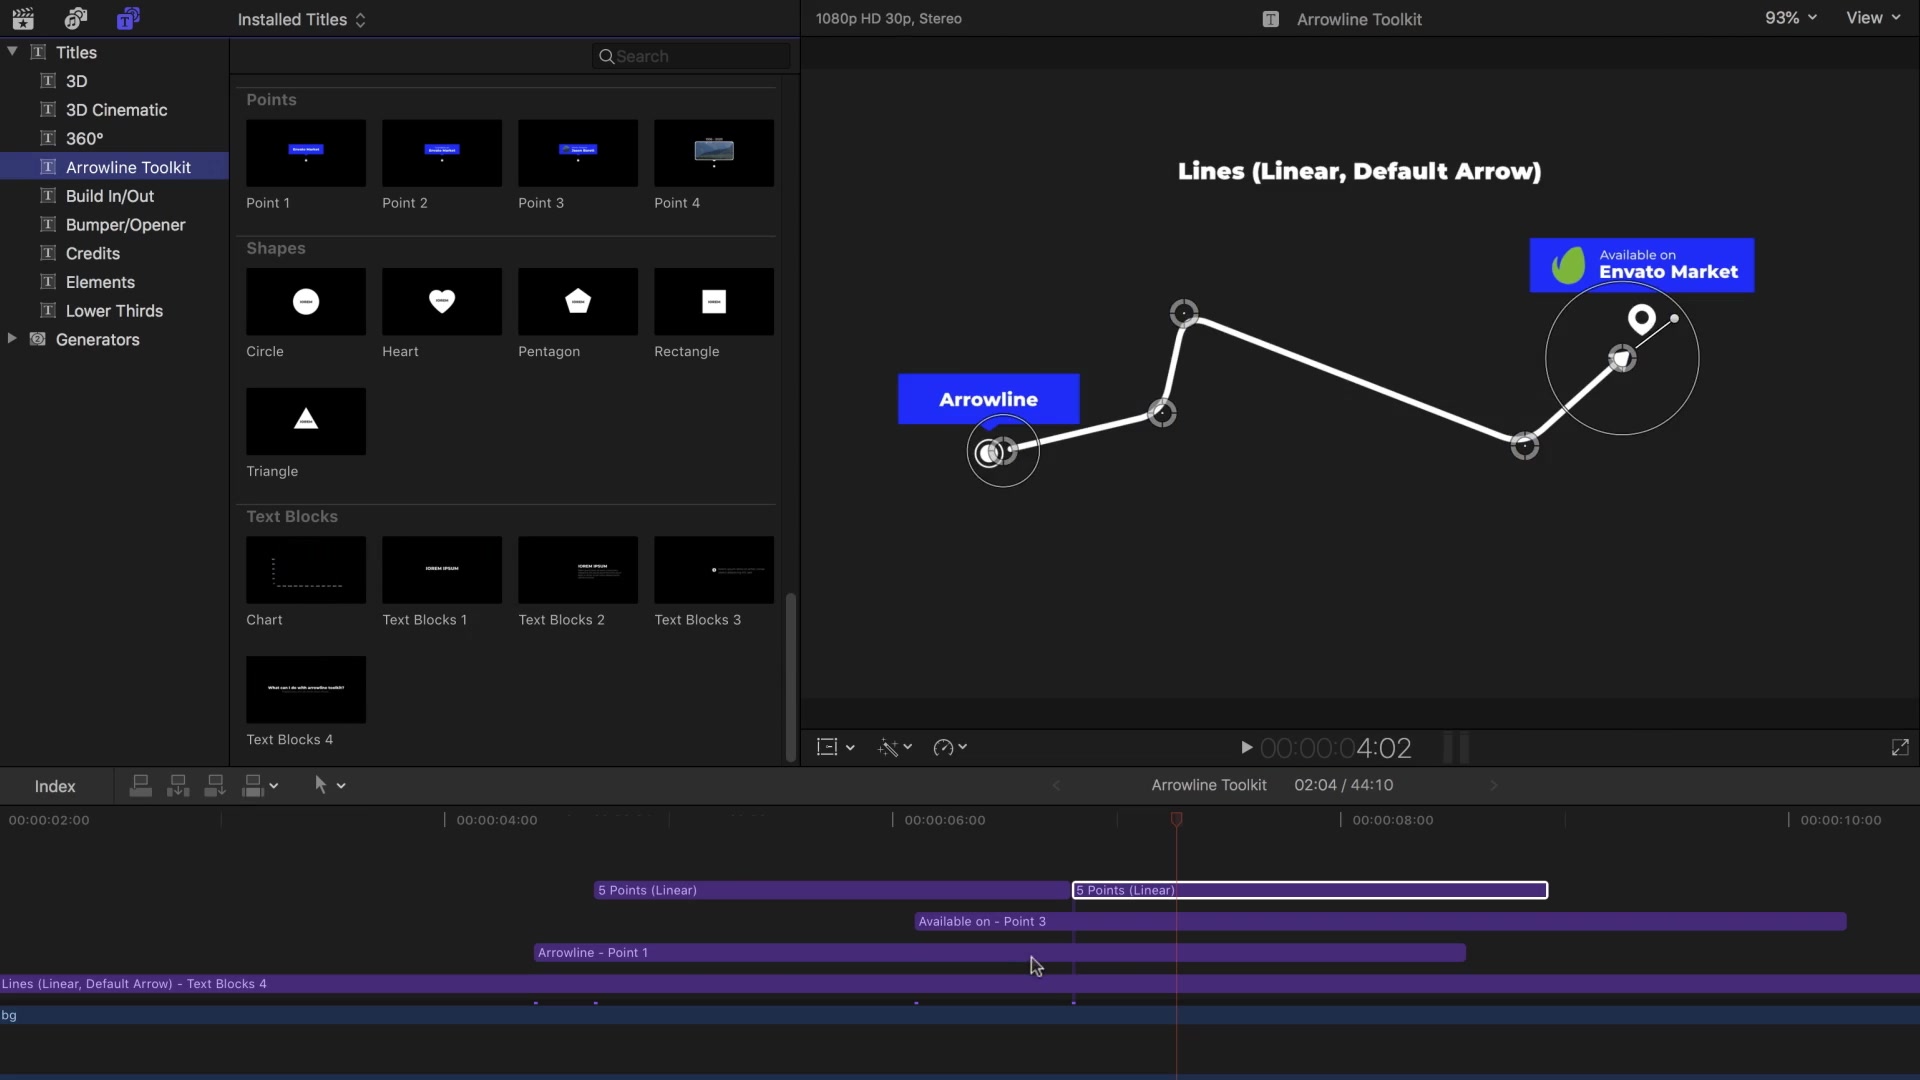The image size is (1920, 1080).
Task: Open the viewer View options menu
Action: click(x=1872, y=18)
